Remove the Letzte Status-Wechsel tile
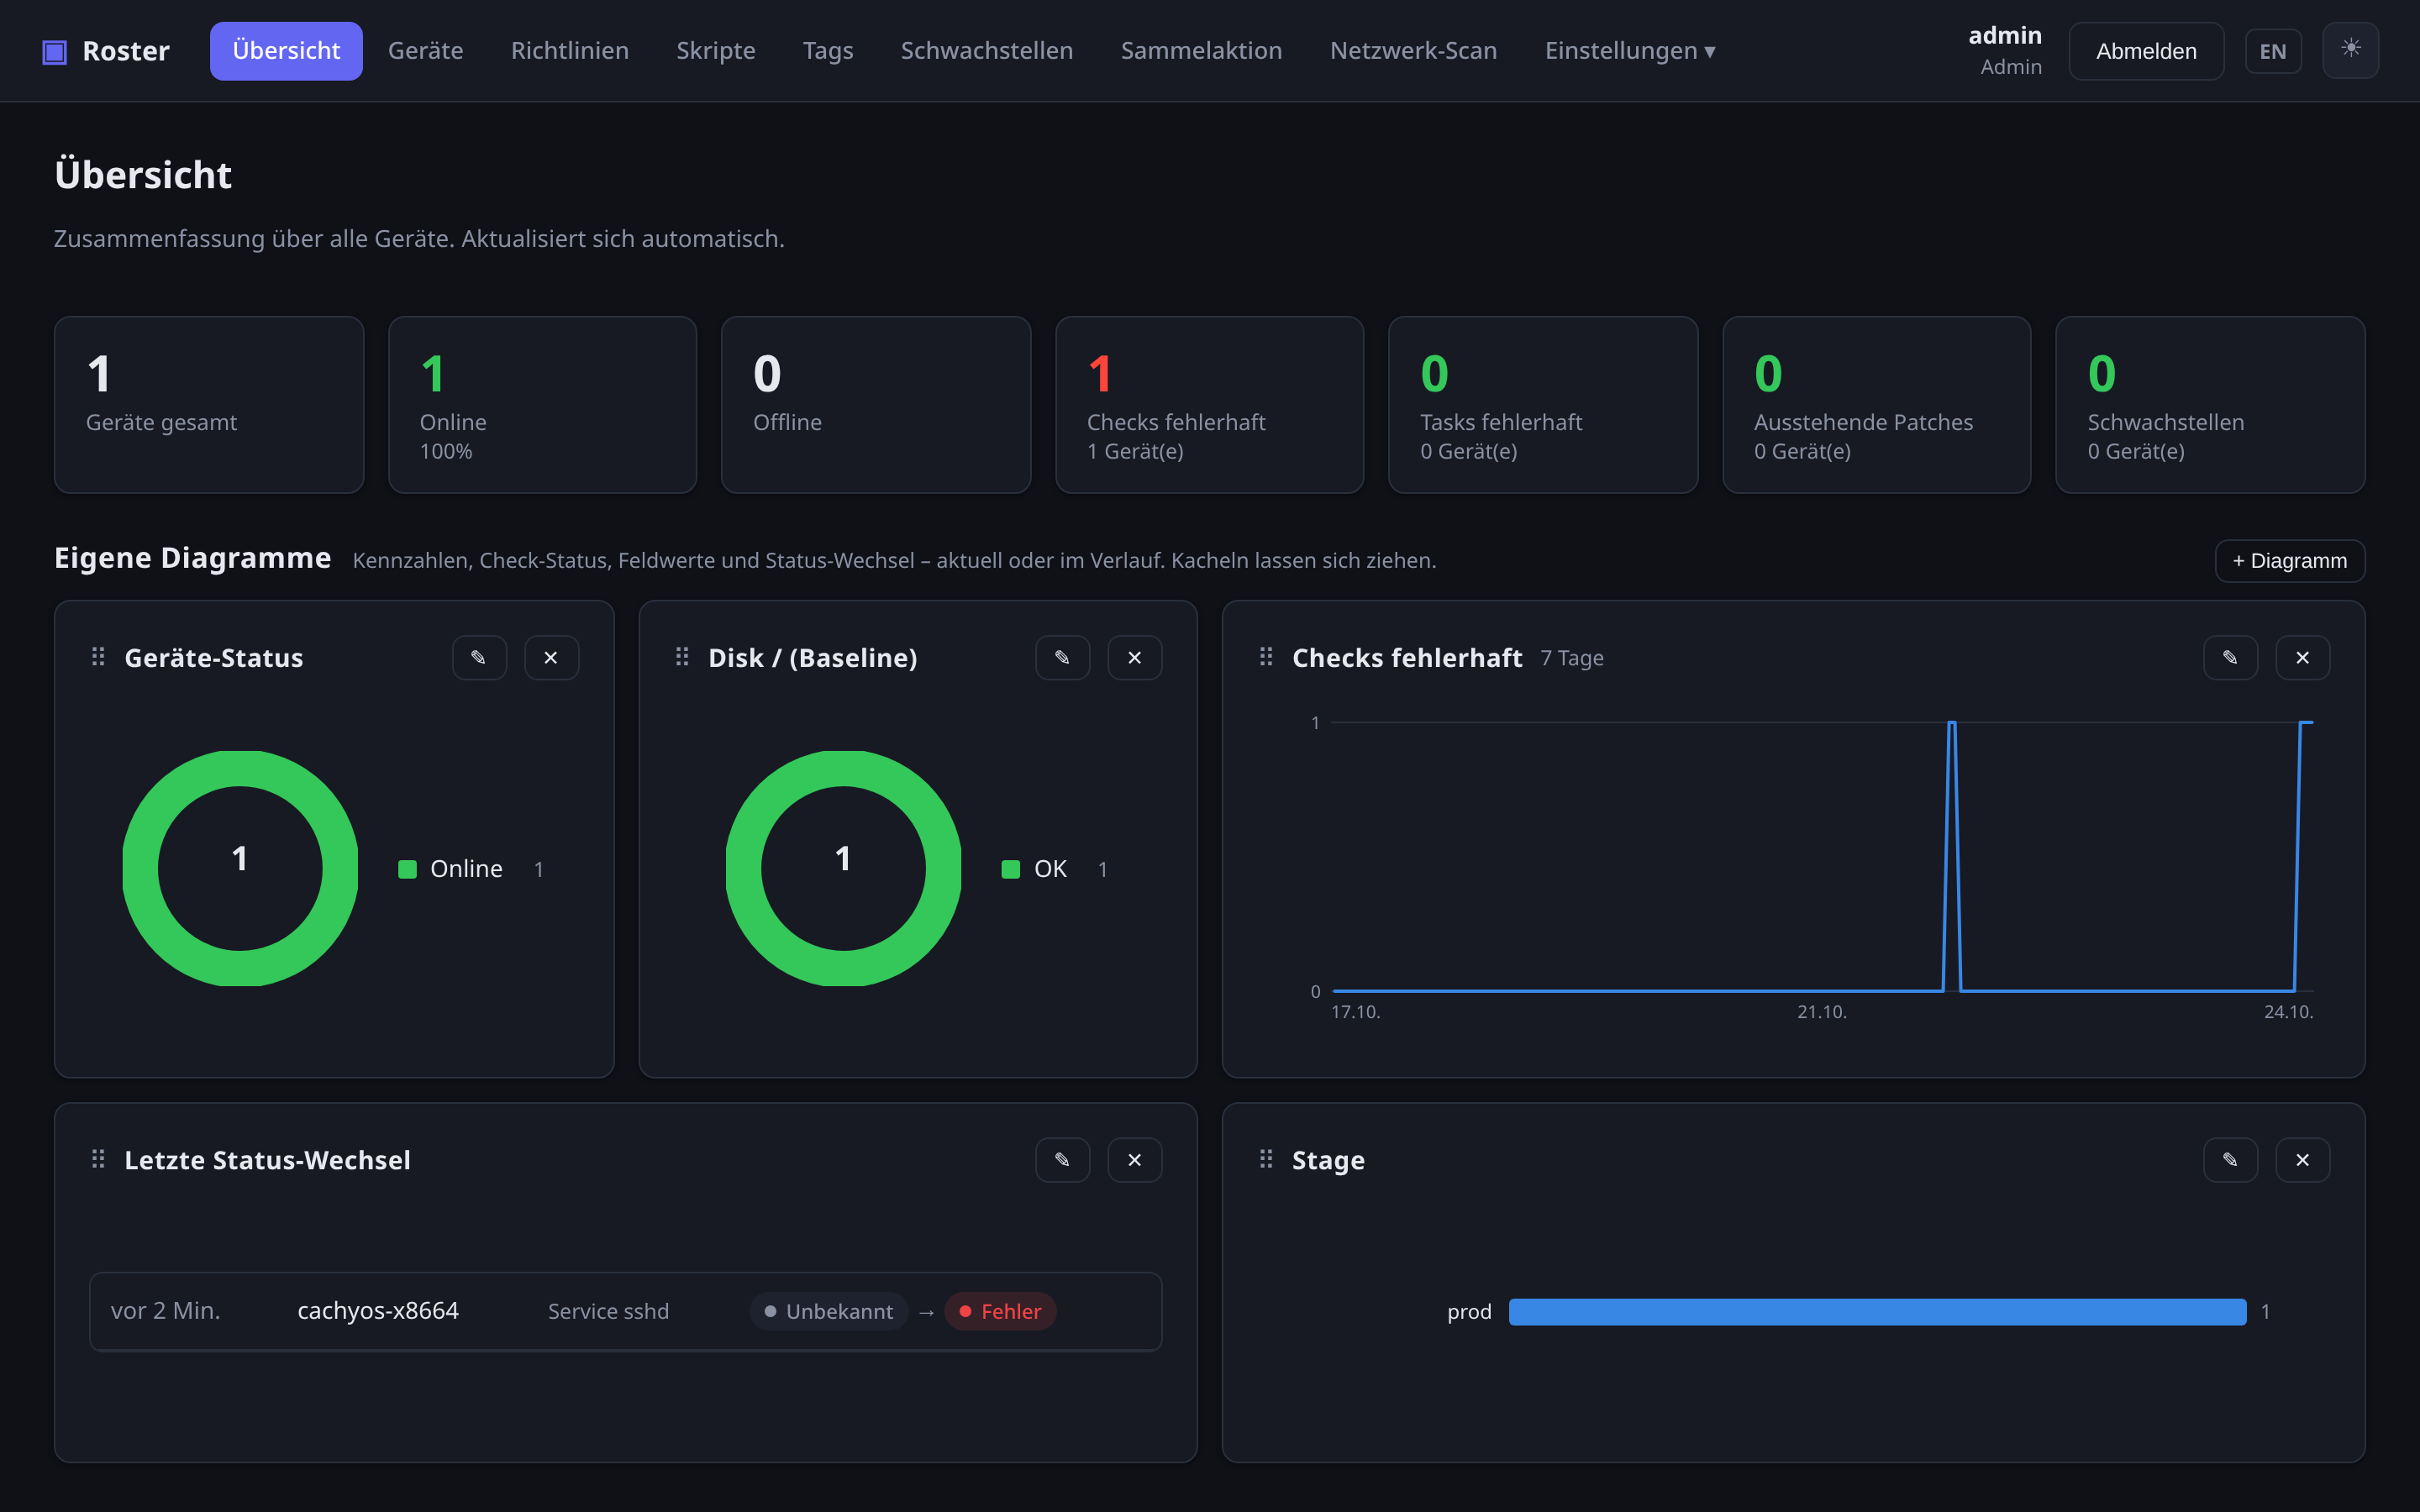Screen dimensions: 2420x1512 [x=1134, y=1159]
